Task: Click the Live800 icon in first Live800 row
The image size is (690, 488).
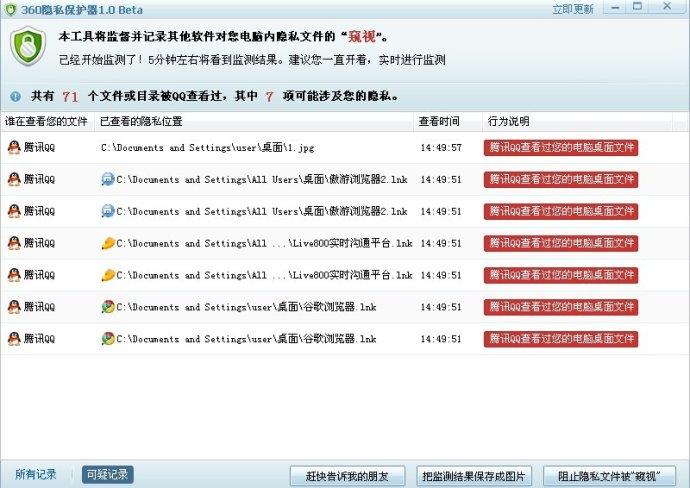Action: (x=108, y=243)
